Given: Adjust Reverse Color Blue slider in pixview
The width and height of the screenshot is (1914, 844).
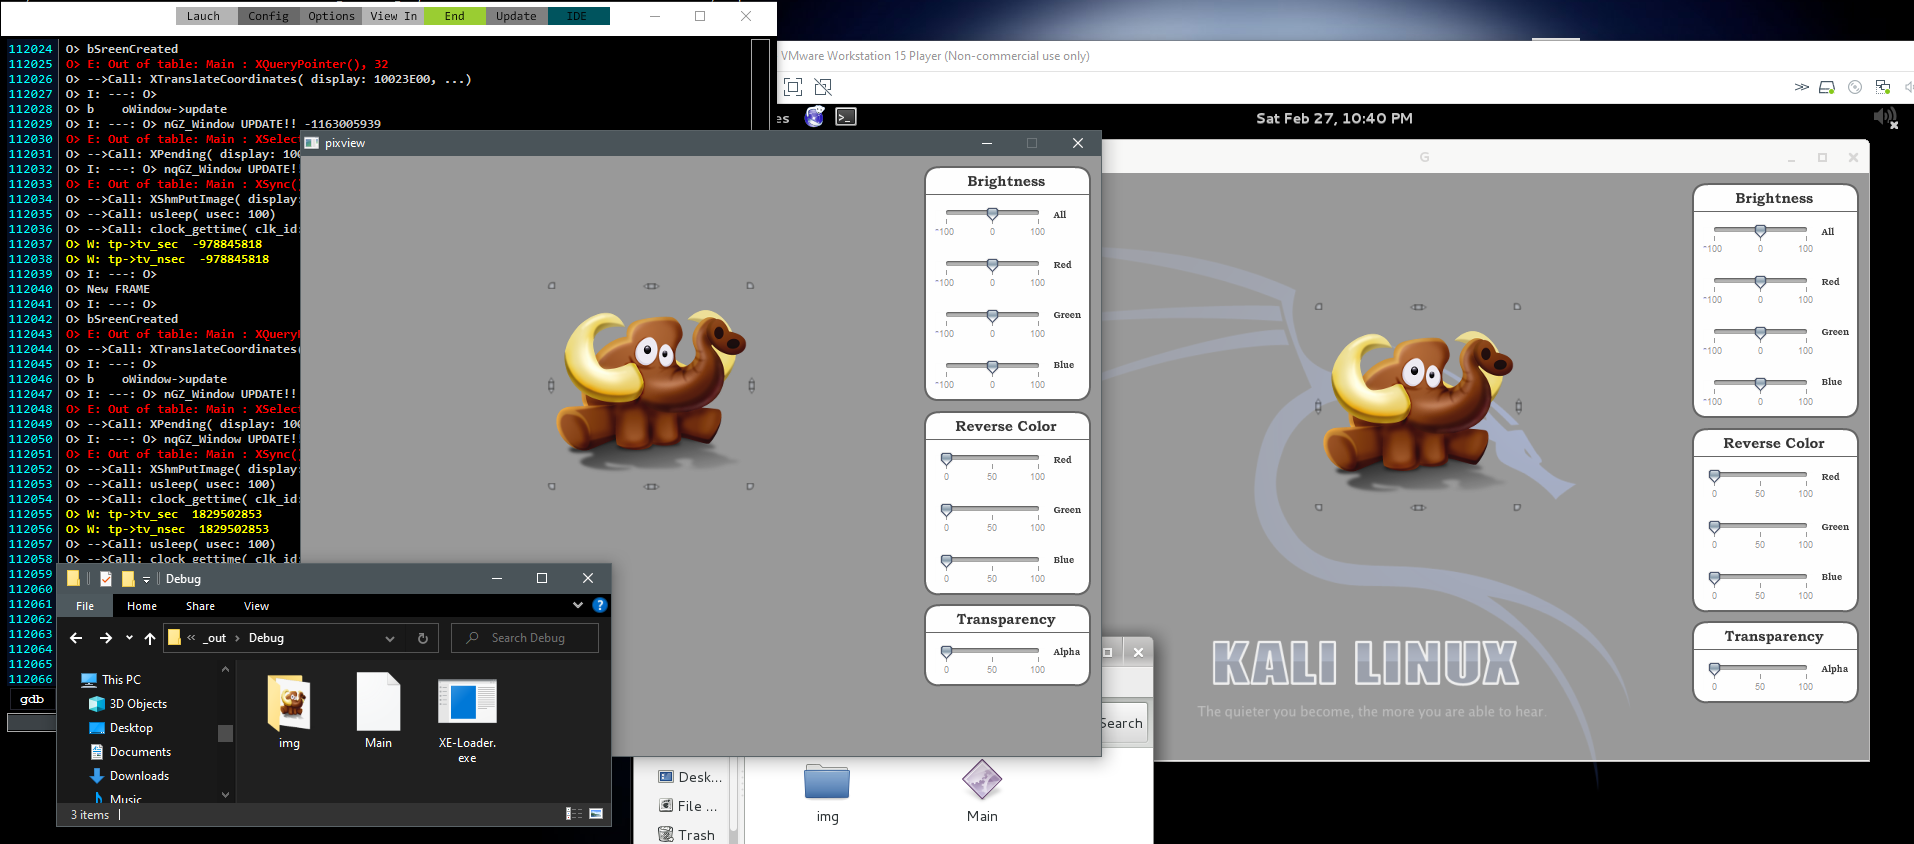Looking at the screenshot, I should 992,560.
